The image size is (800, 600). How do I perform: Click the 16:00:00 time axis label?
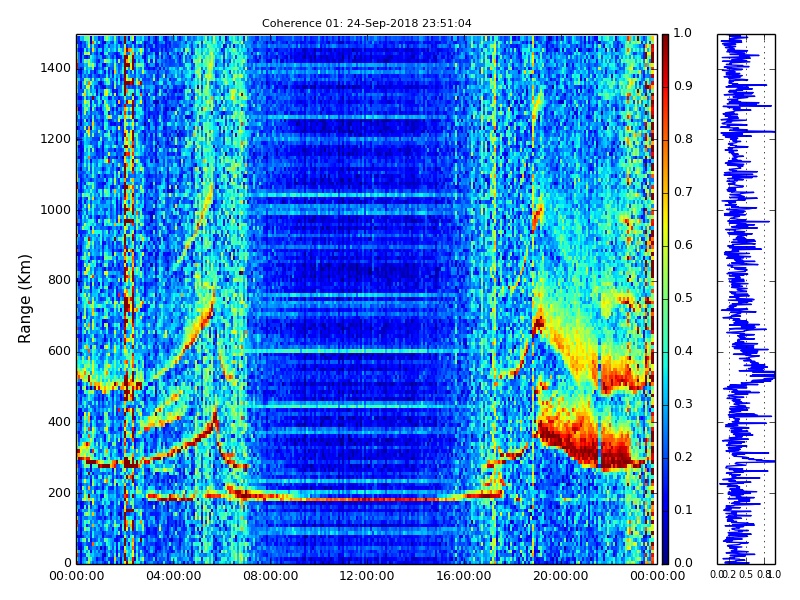[x=463, y=576]
